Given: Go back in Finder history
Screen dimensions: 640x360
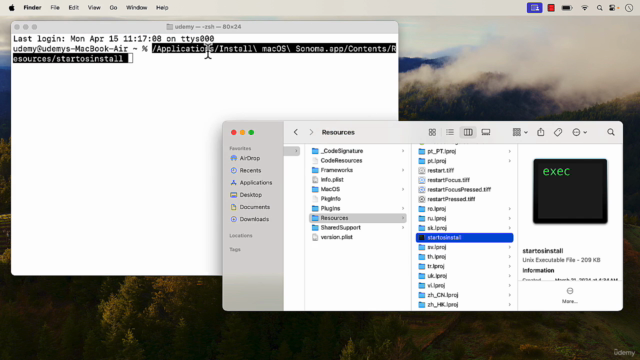Looking at the screenshot, I should tap(296, 132).
